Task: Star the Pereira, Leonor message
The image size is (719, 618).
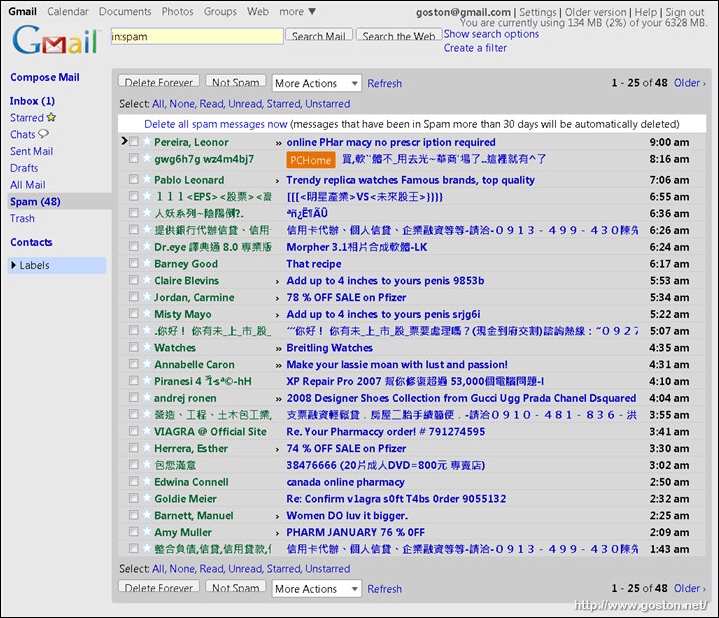Action: [x=147, y=142]
